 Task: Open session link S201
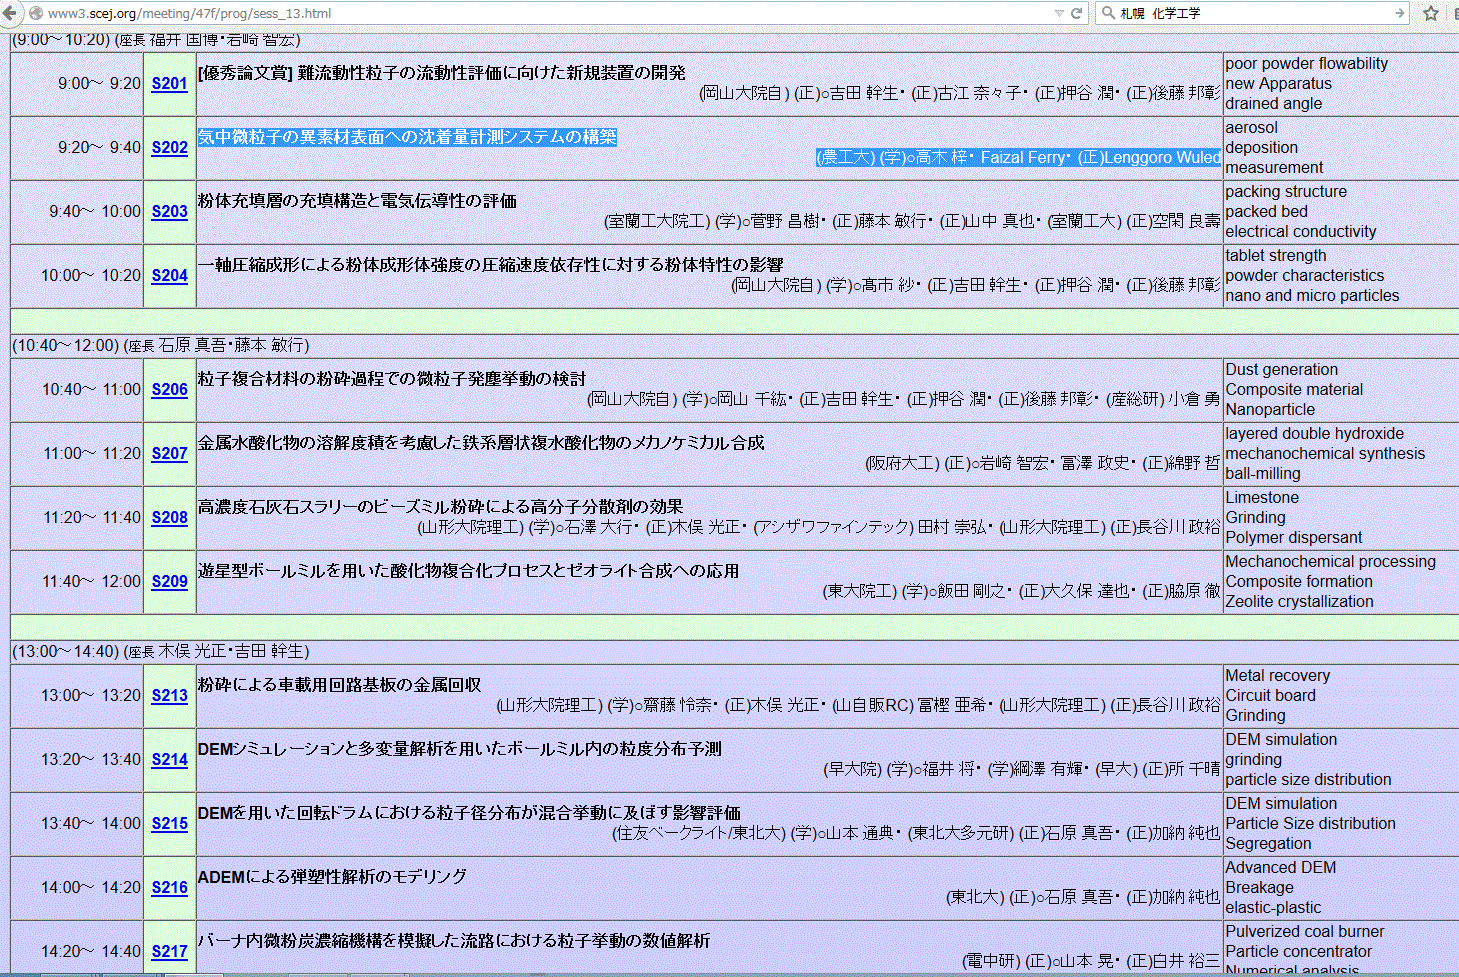(169, 84)
